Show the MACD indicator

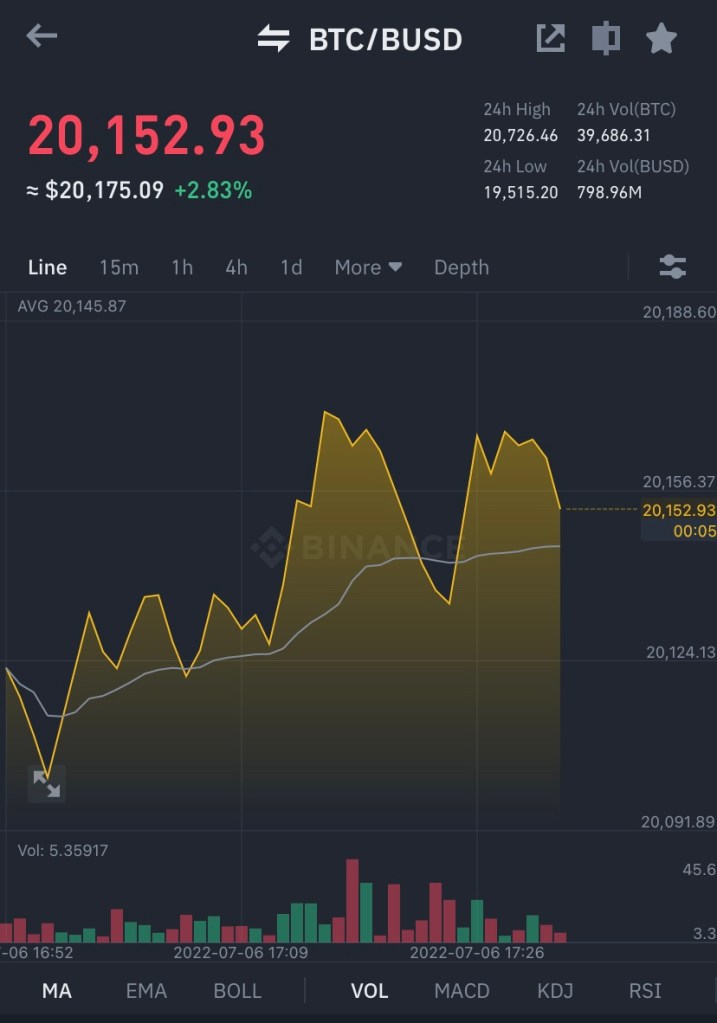462,991
